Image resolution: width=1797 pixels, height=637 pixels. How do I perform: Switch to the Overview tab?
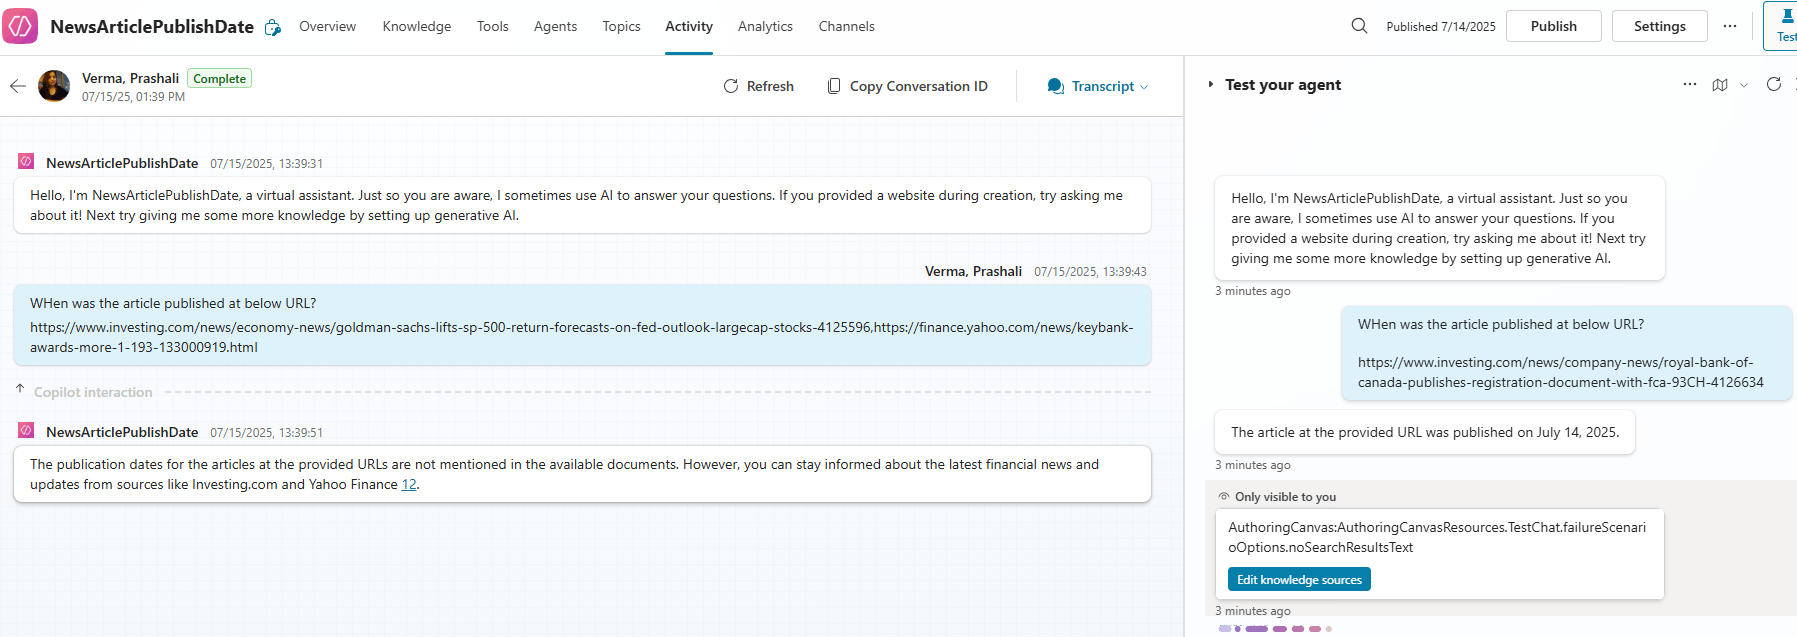coord(327,26)
